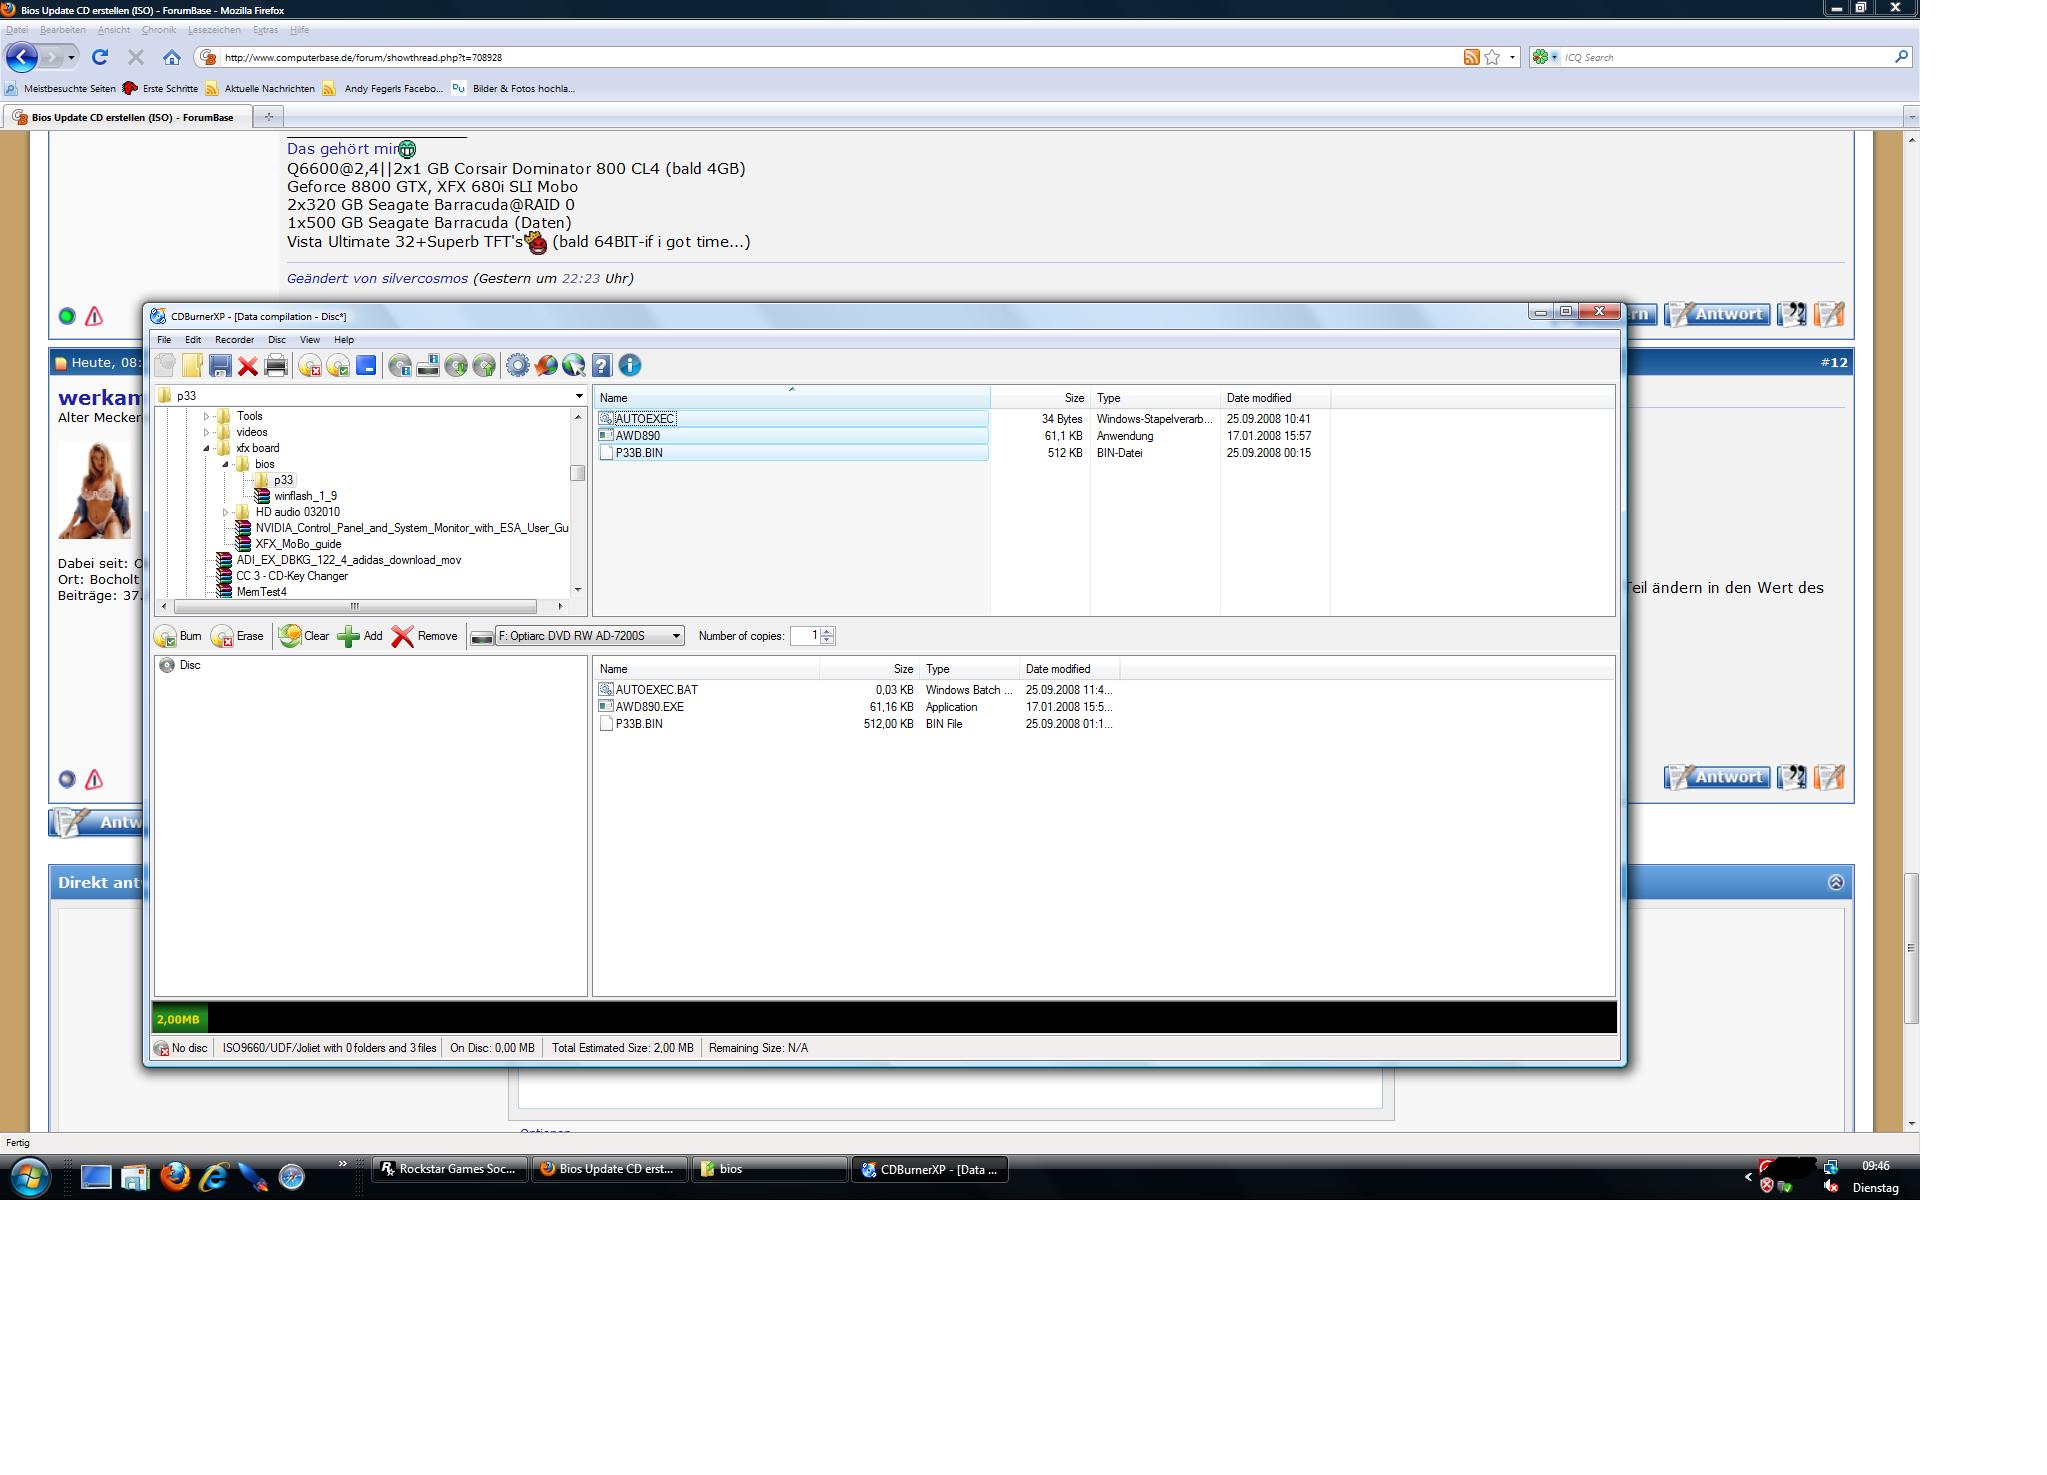Click the Save compilation floppy icon
Image resolution: width=2047 pixels, height=1475 pixels.
click(220, 366)
